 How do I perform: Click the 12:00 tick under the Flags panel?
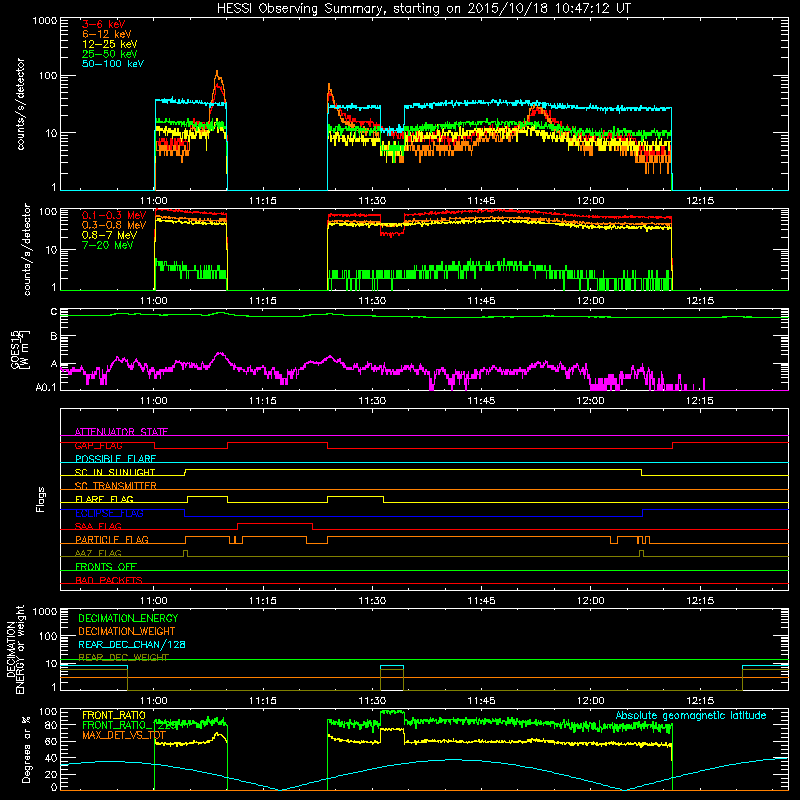(x=590, y=601)
